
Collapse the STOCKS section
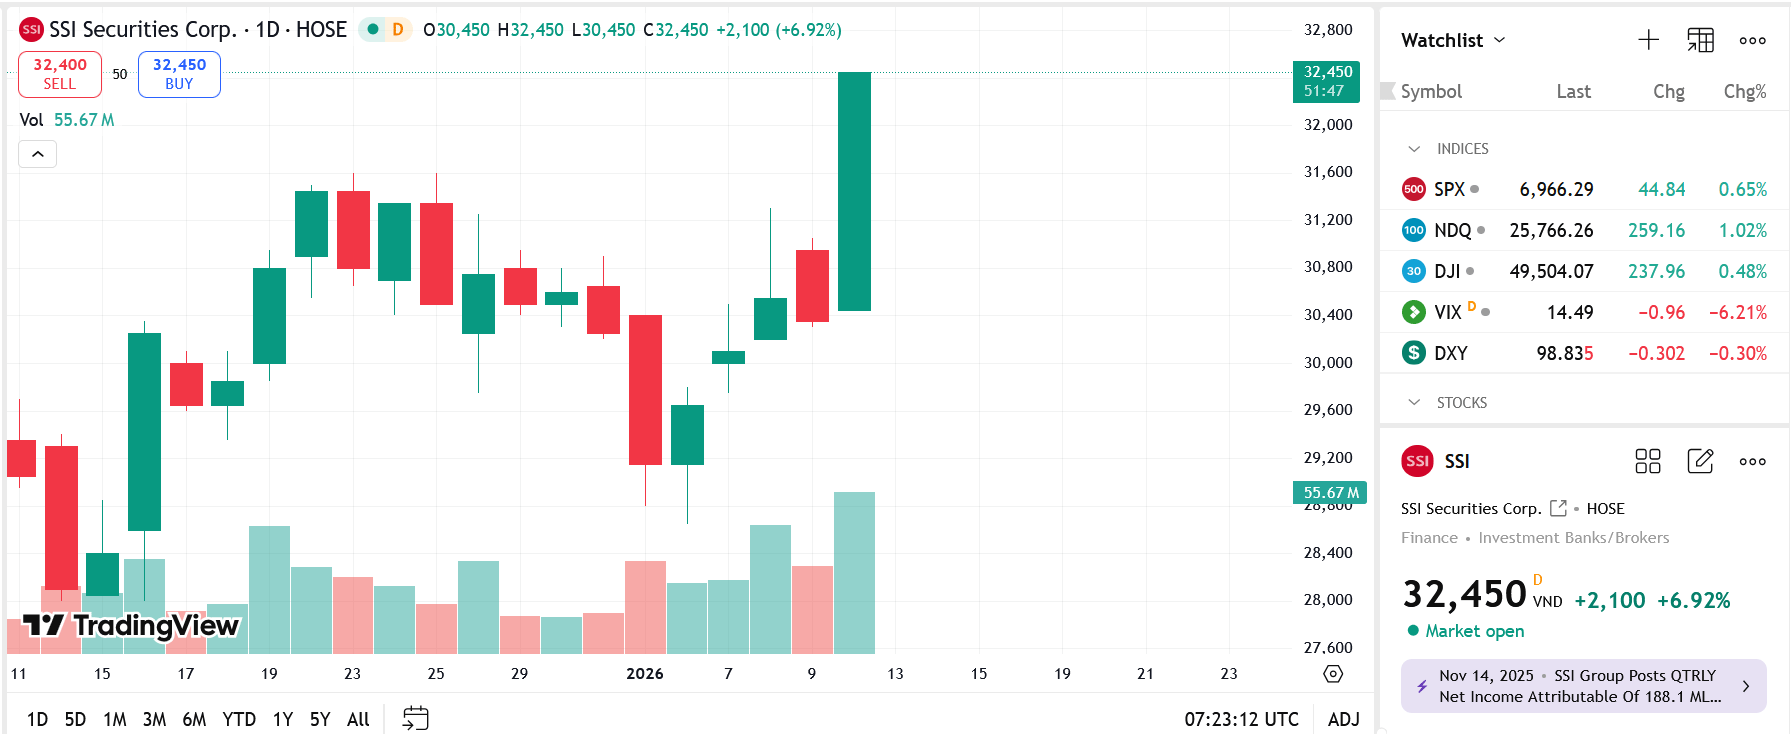tap(1413, 402)
